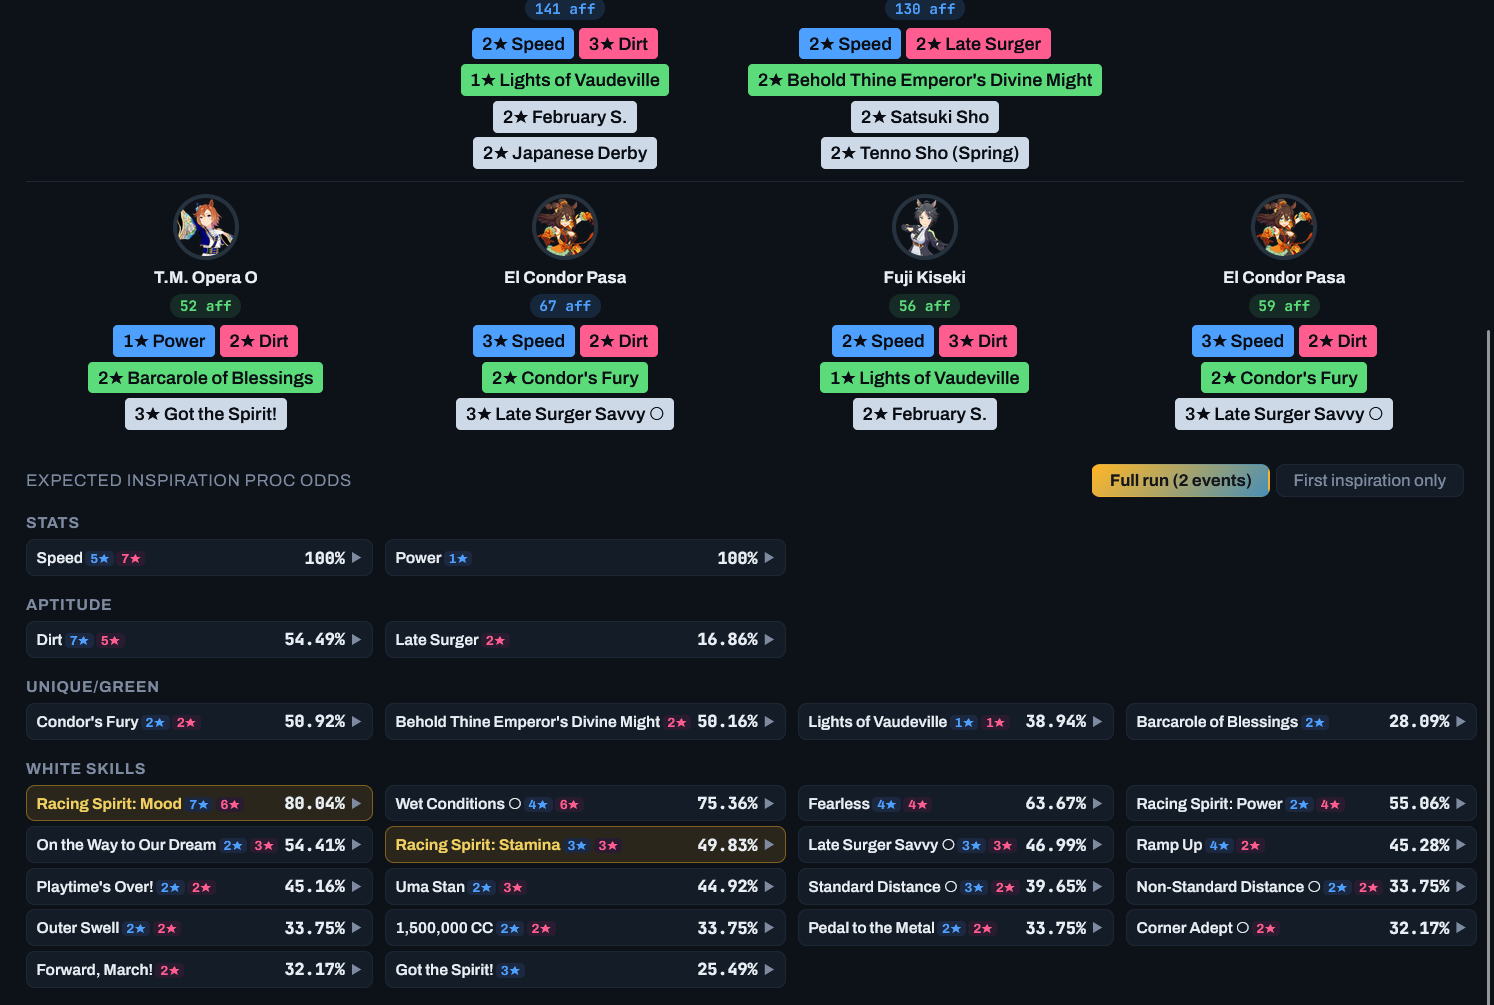Click the pink 2★ Late Surger tag
The image size is (1494, 1005).
click(978, 44)
